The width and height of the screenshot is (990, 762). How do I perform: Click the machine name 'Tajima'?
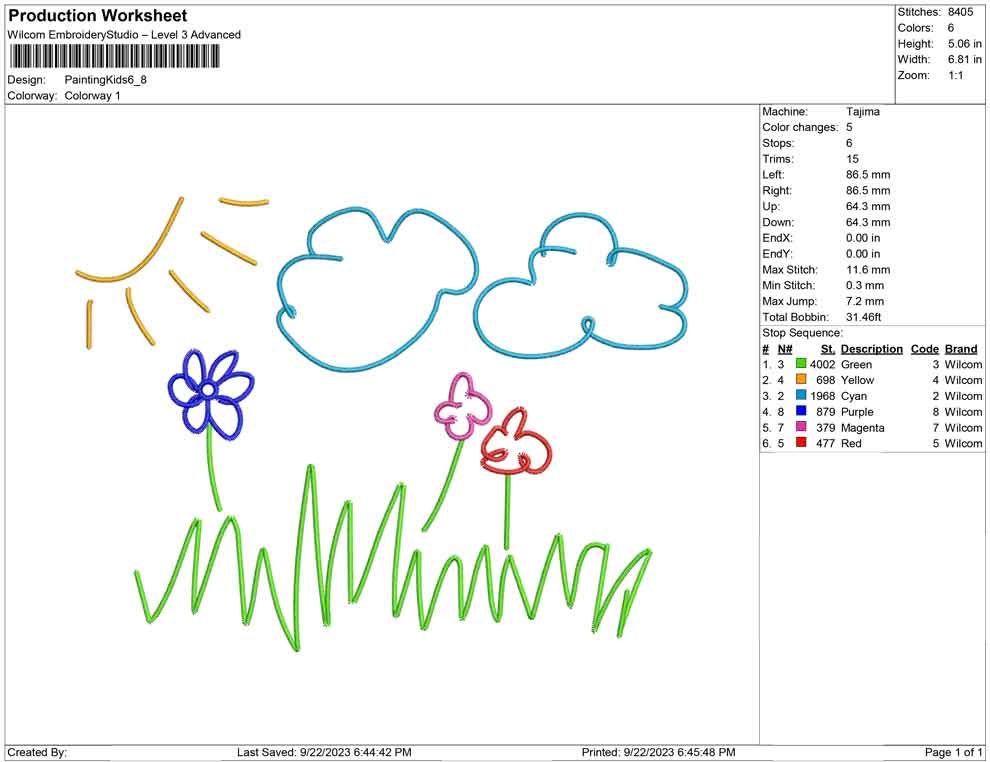pyautogui.click(x=862, y=112)
